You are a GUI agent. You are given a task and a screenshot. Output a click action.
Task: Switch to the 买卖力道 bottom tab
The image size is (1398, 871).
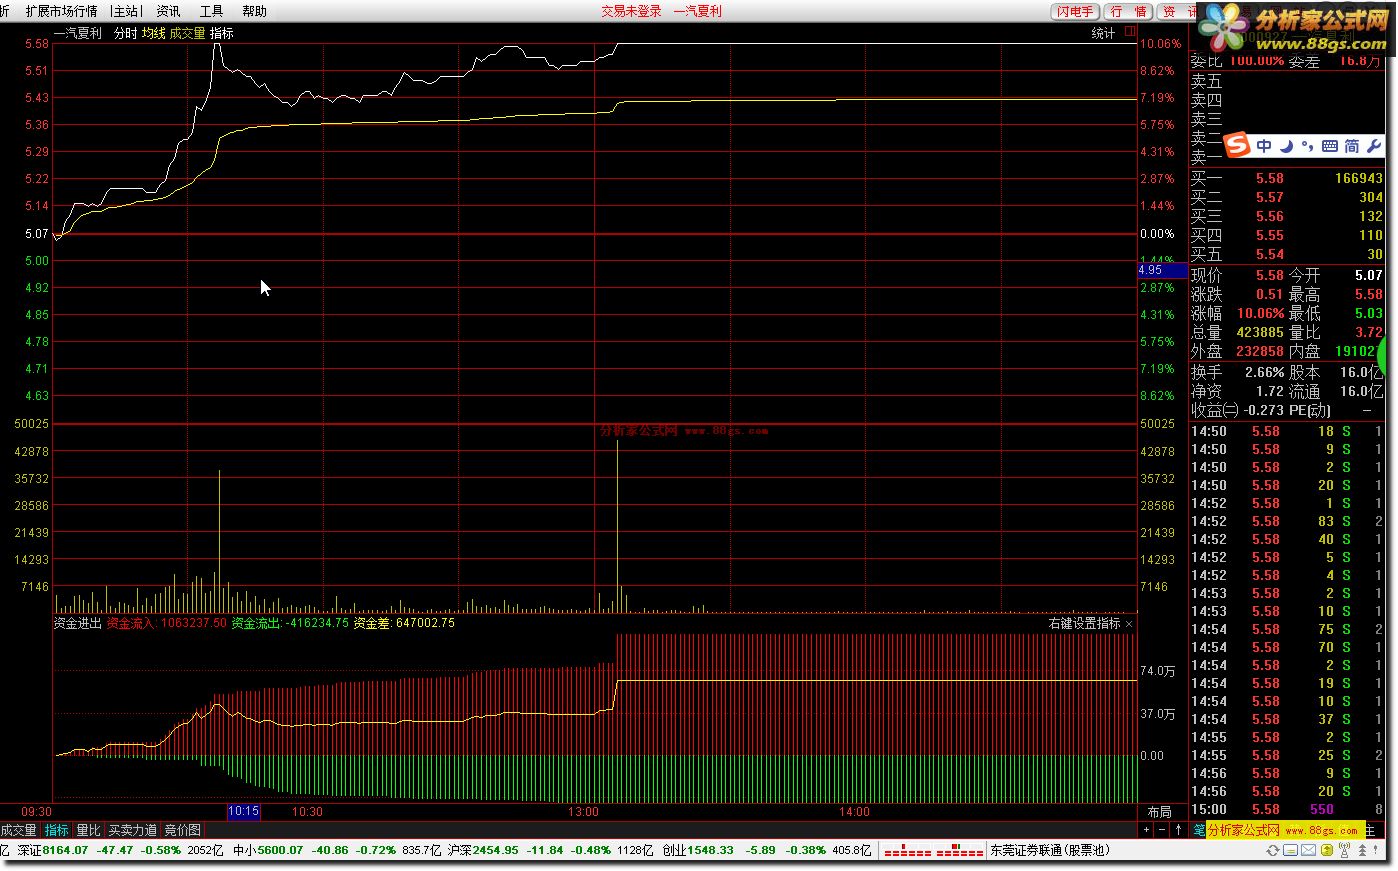tap(132, 830)
